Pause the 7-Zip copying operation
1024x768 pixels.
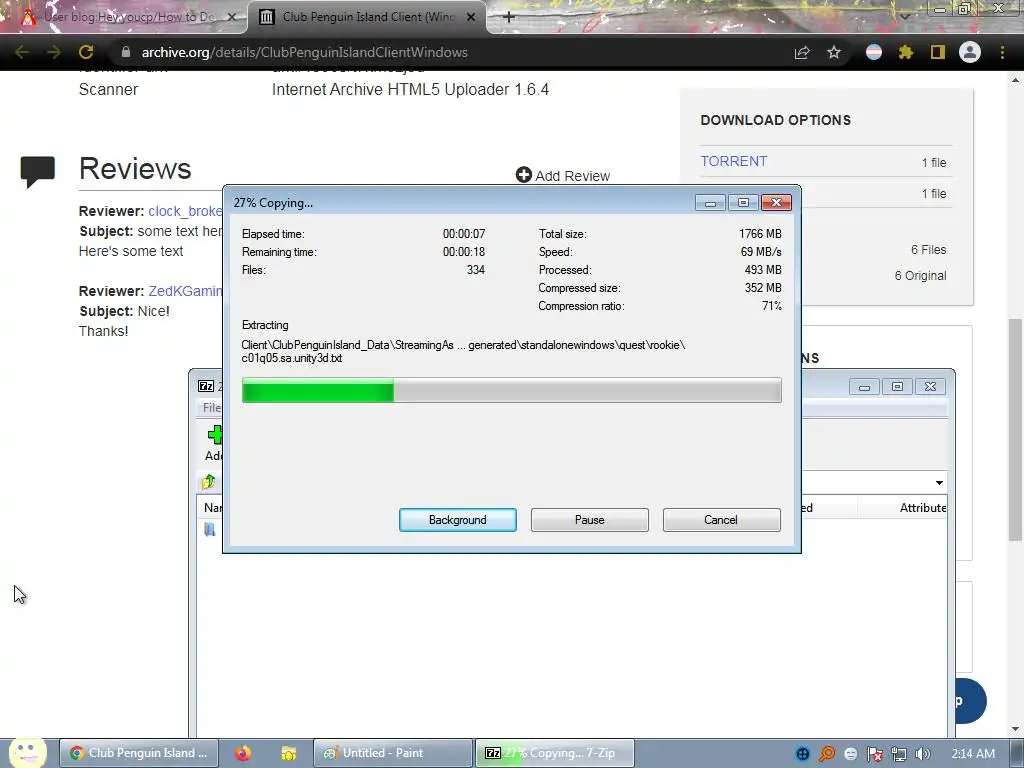[589, 520]
